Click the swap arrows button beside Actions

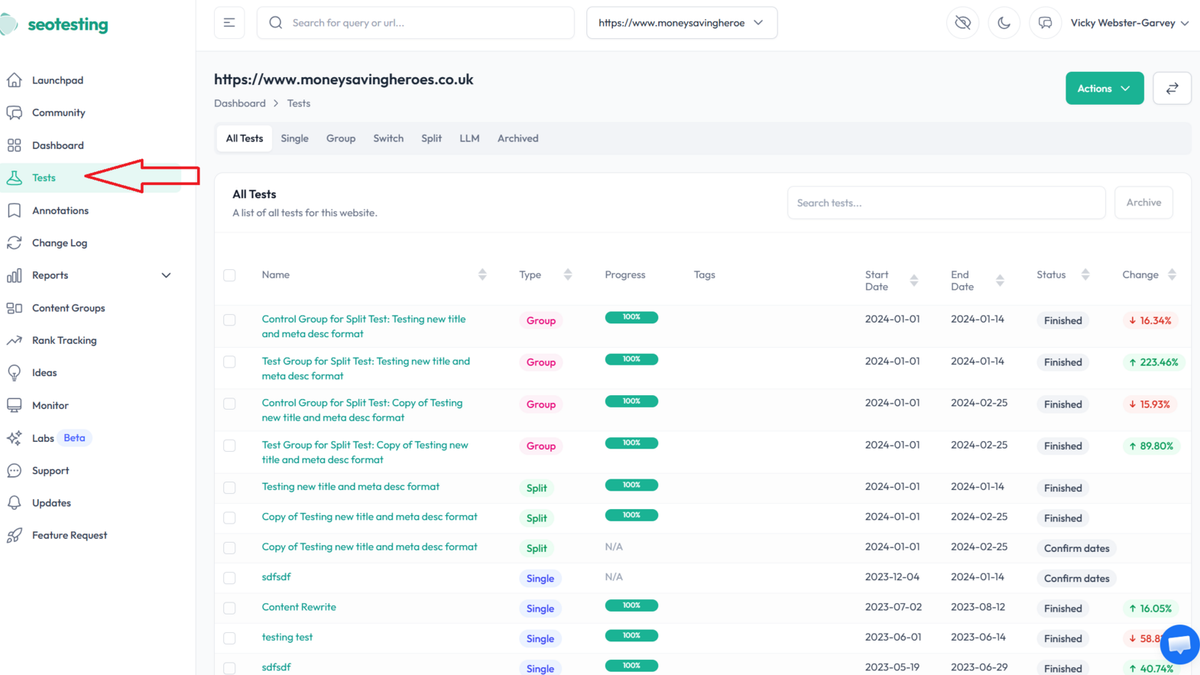(x=1172, y=88)
